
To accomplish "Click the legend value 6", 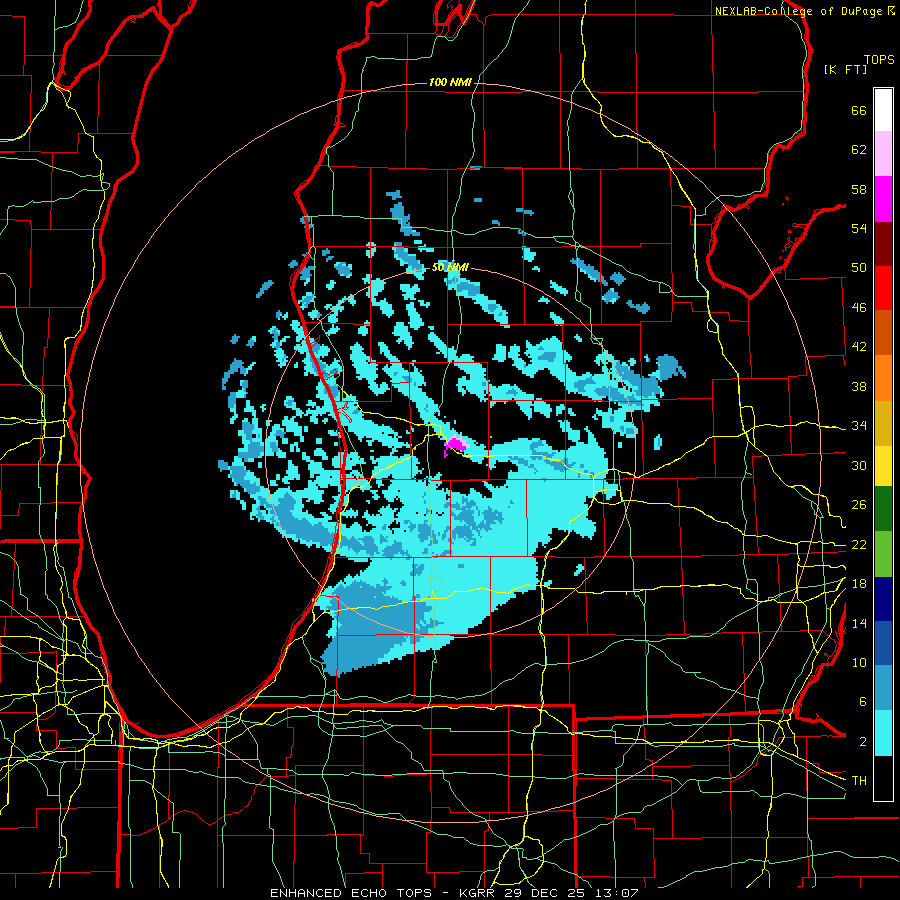I will (863, 702).
